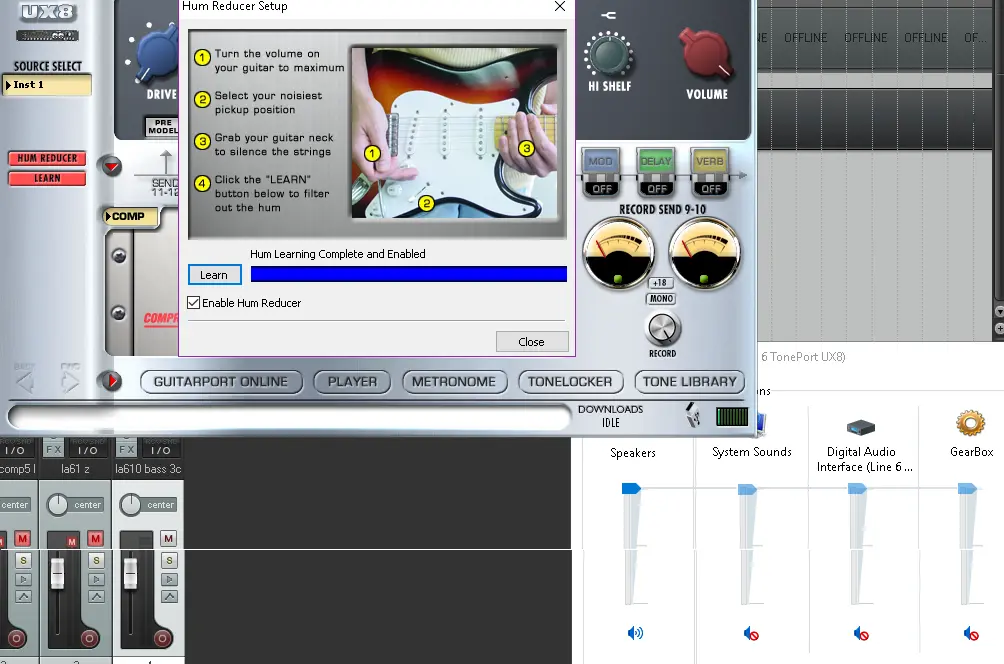
Task: Click the VOLUME knob
Action: pos(706,53)
